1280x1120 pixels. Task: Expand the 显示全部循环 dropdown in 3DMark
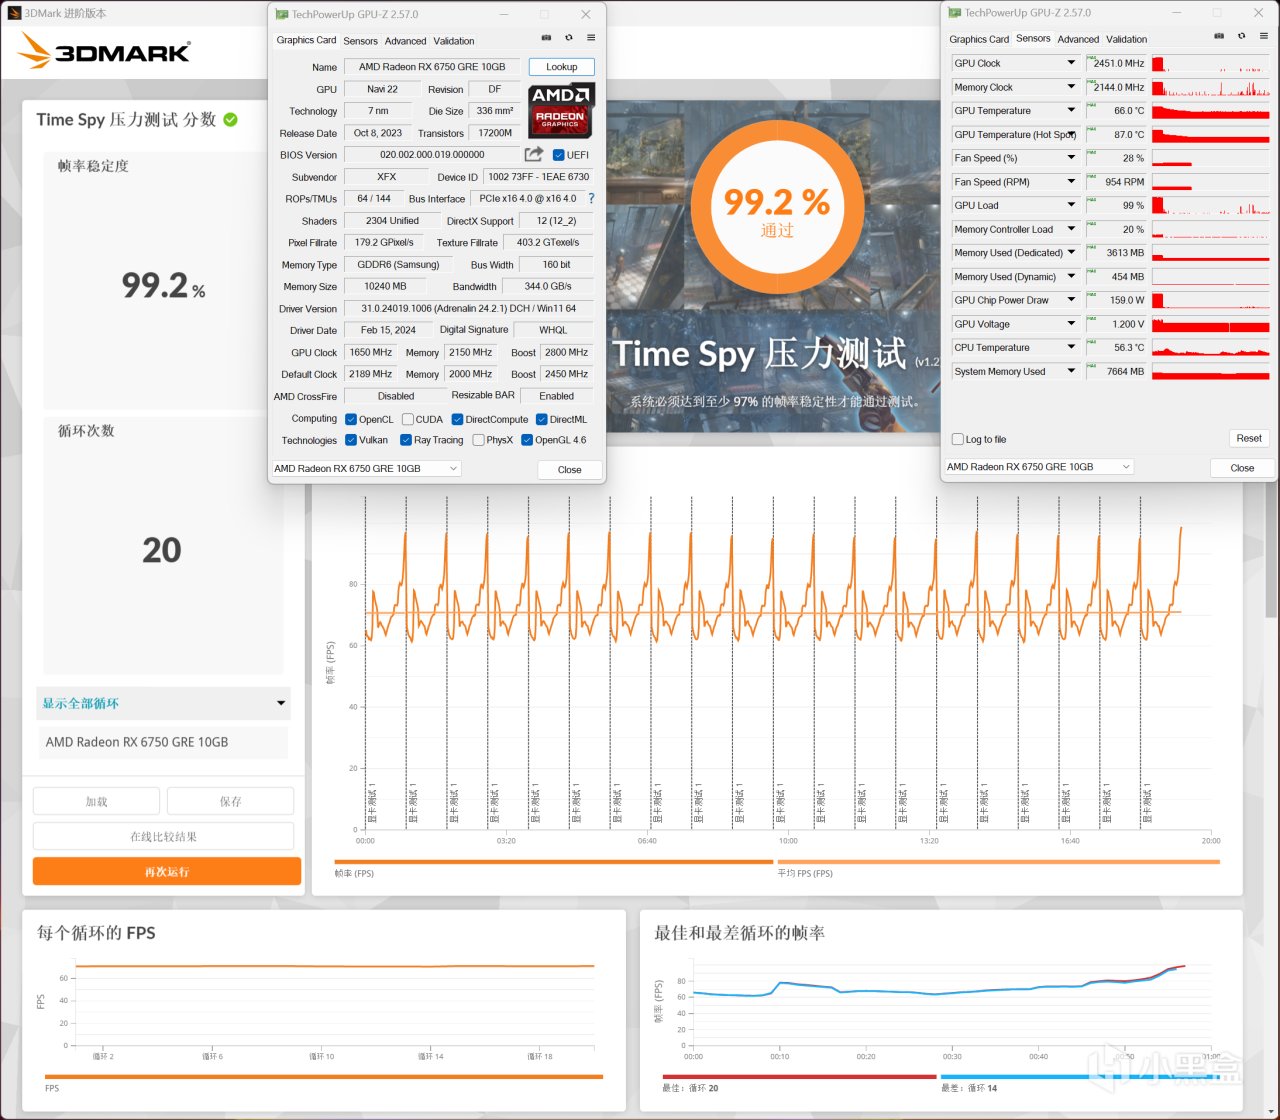pos(164,703)
